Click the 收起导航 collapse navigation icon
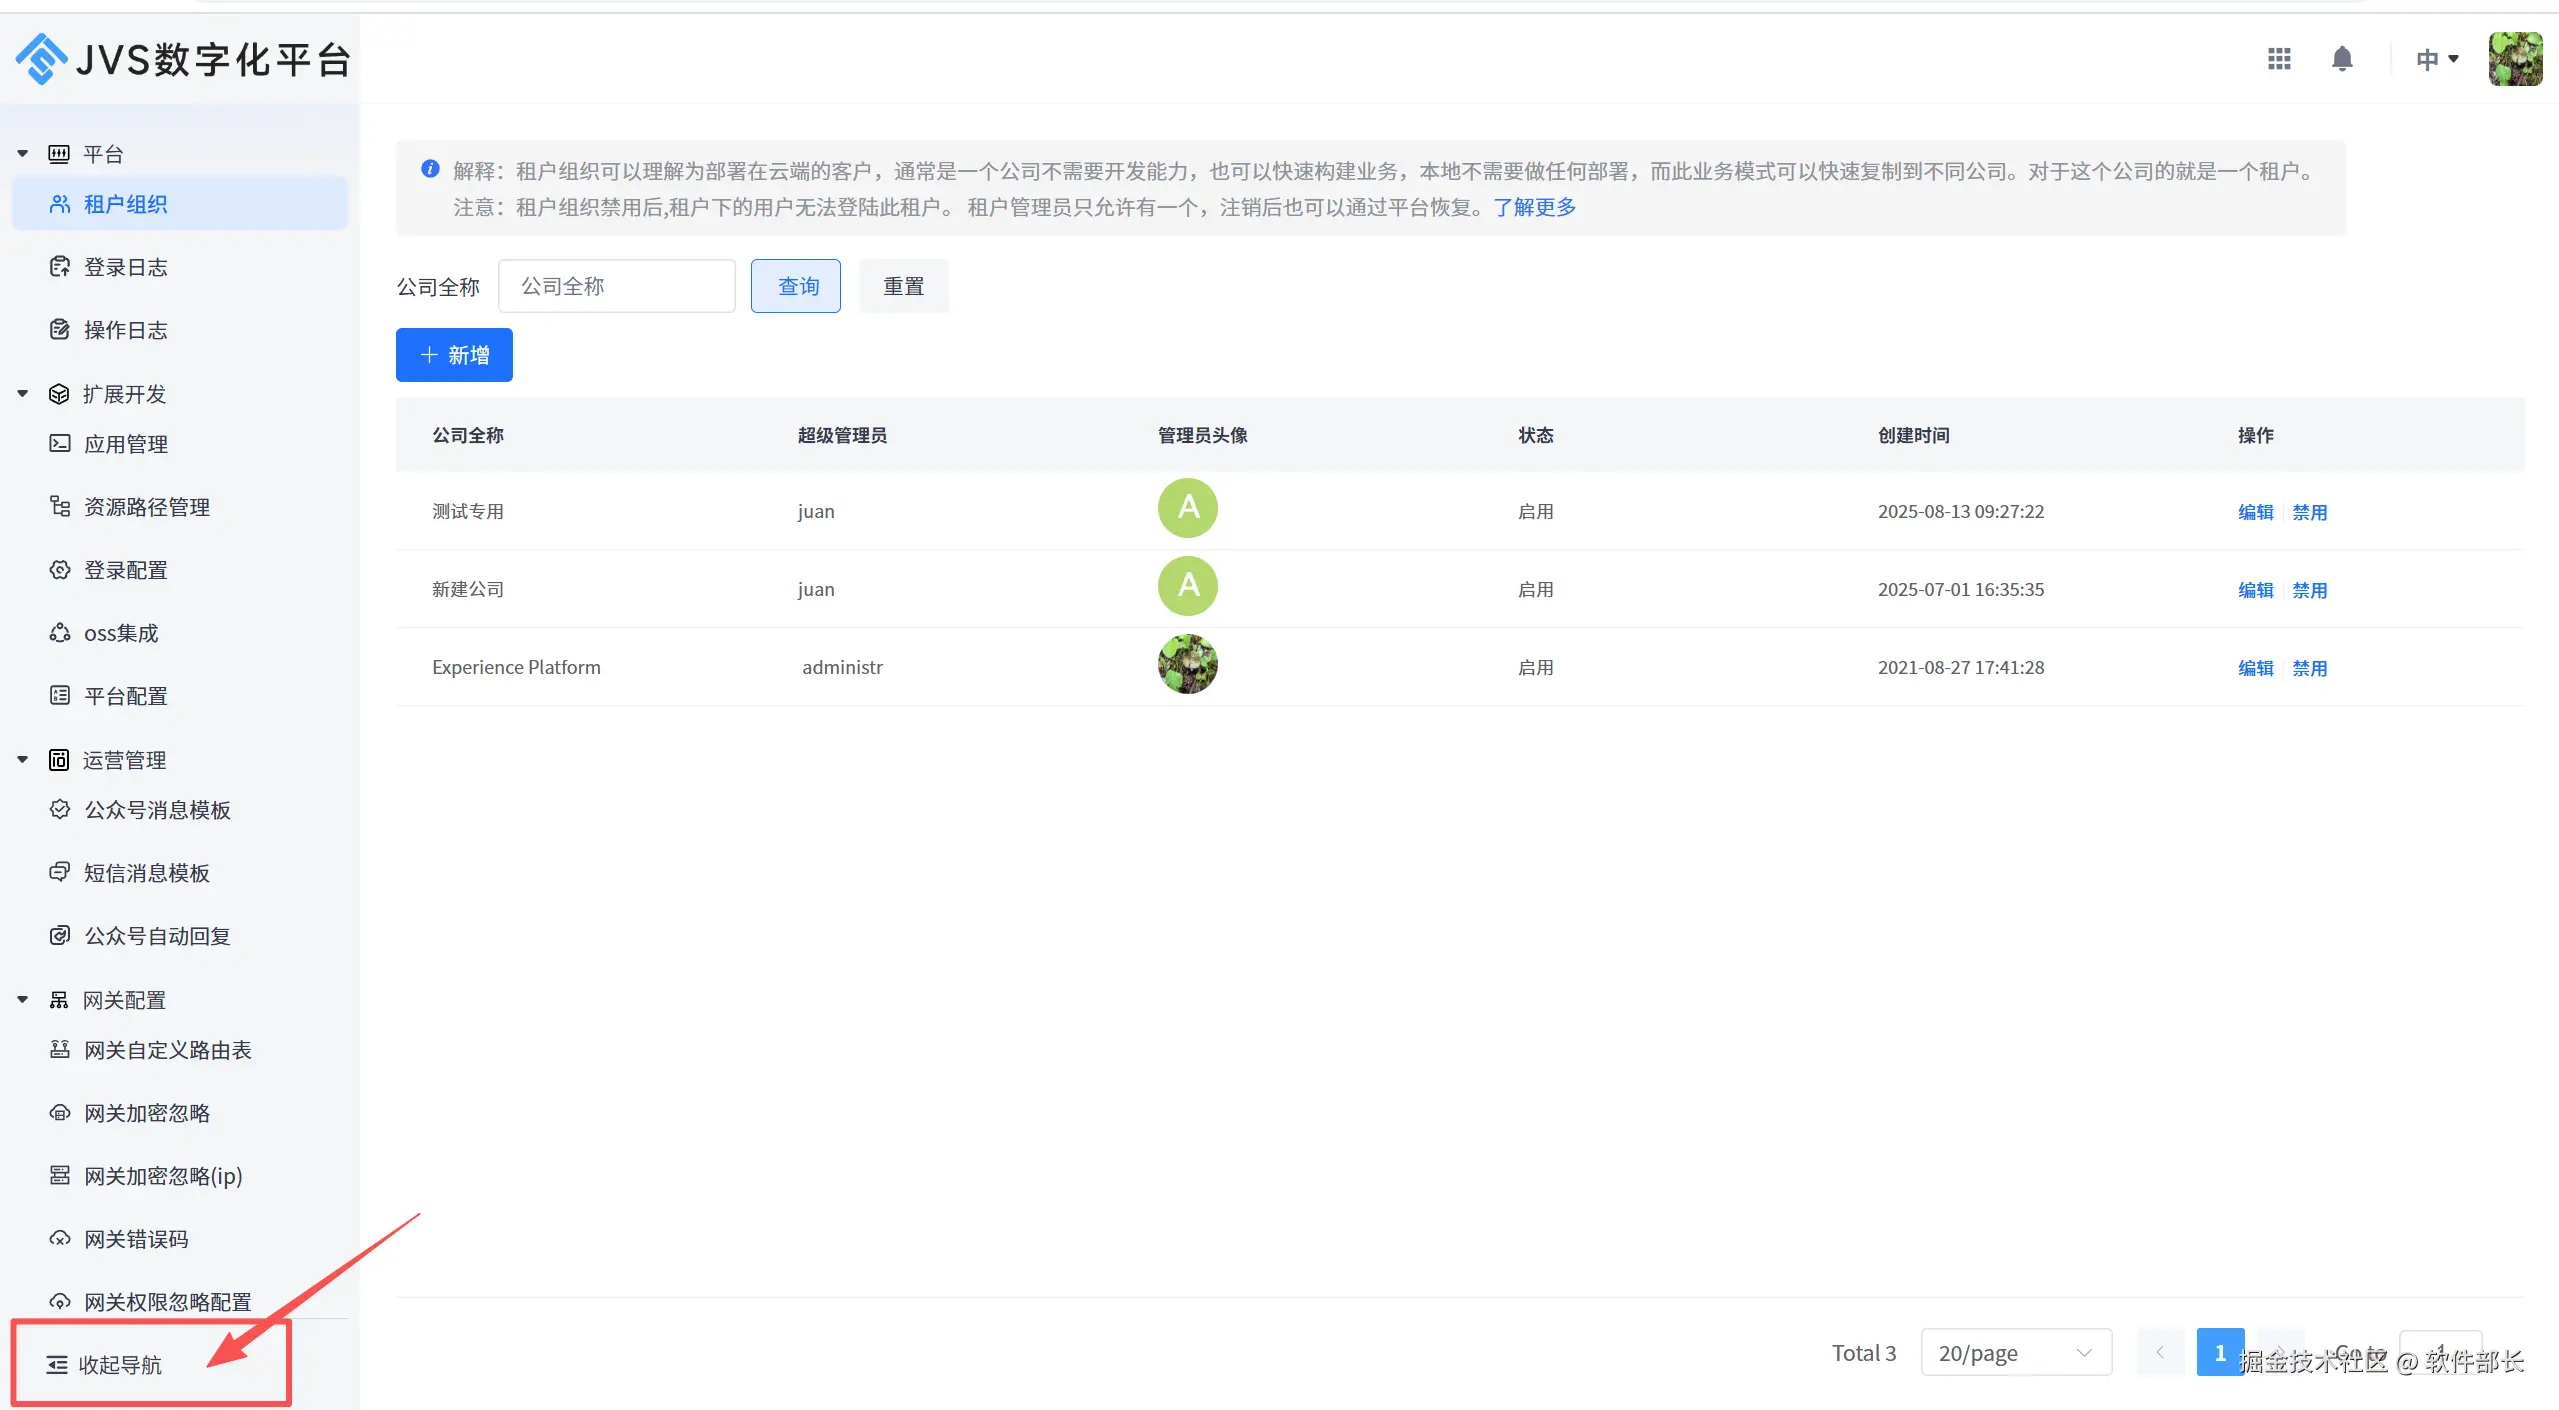The height and width of the screenshot is (1410, 2559). (58, 1365)
